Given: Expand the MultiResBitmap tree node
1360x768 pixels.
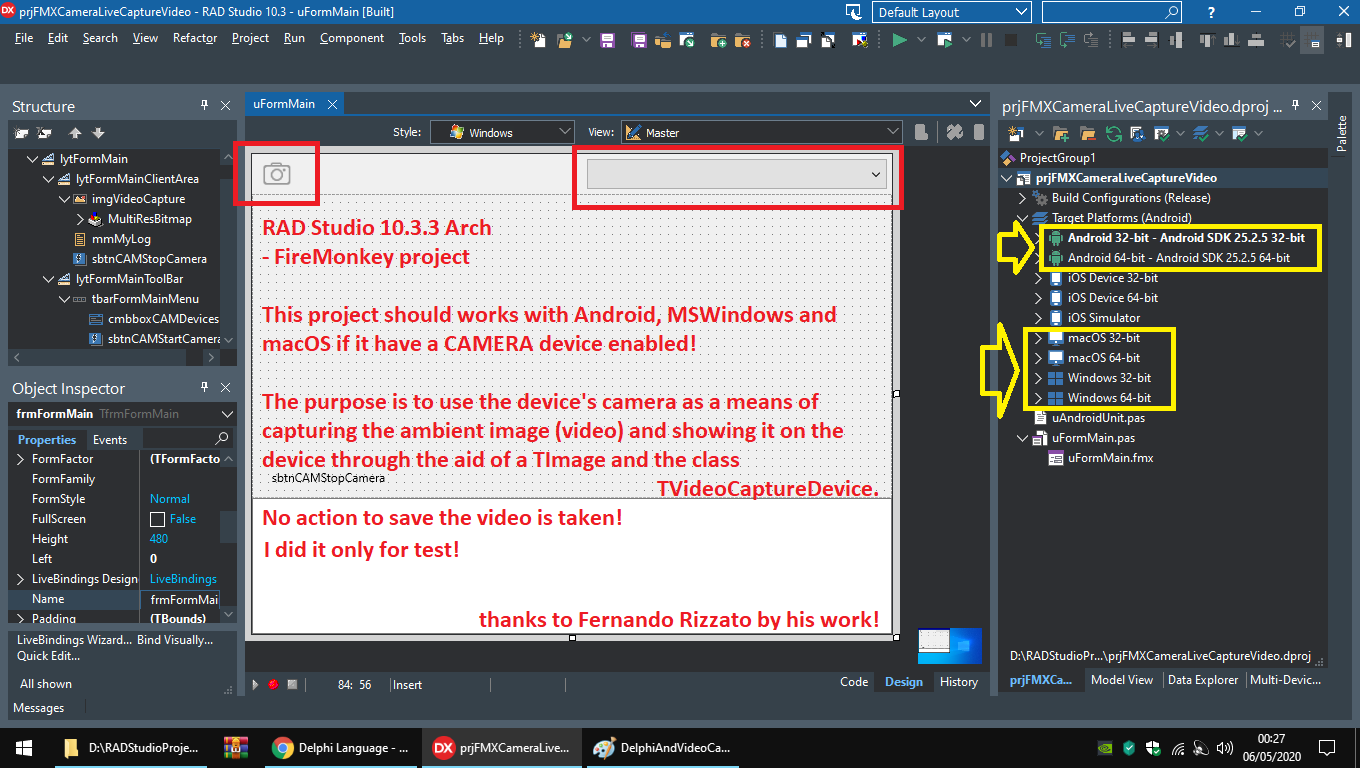Looking at the screenshot, I should (x=80, y=219).
